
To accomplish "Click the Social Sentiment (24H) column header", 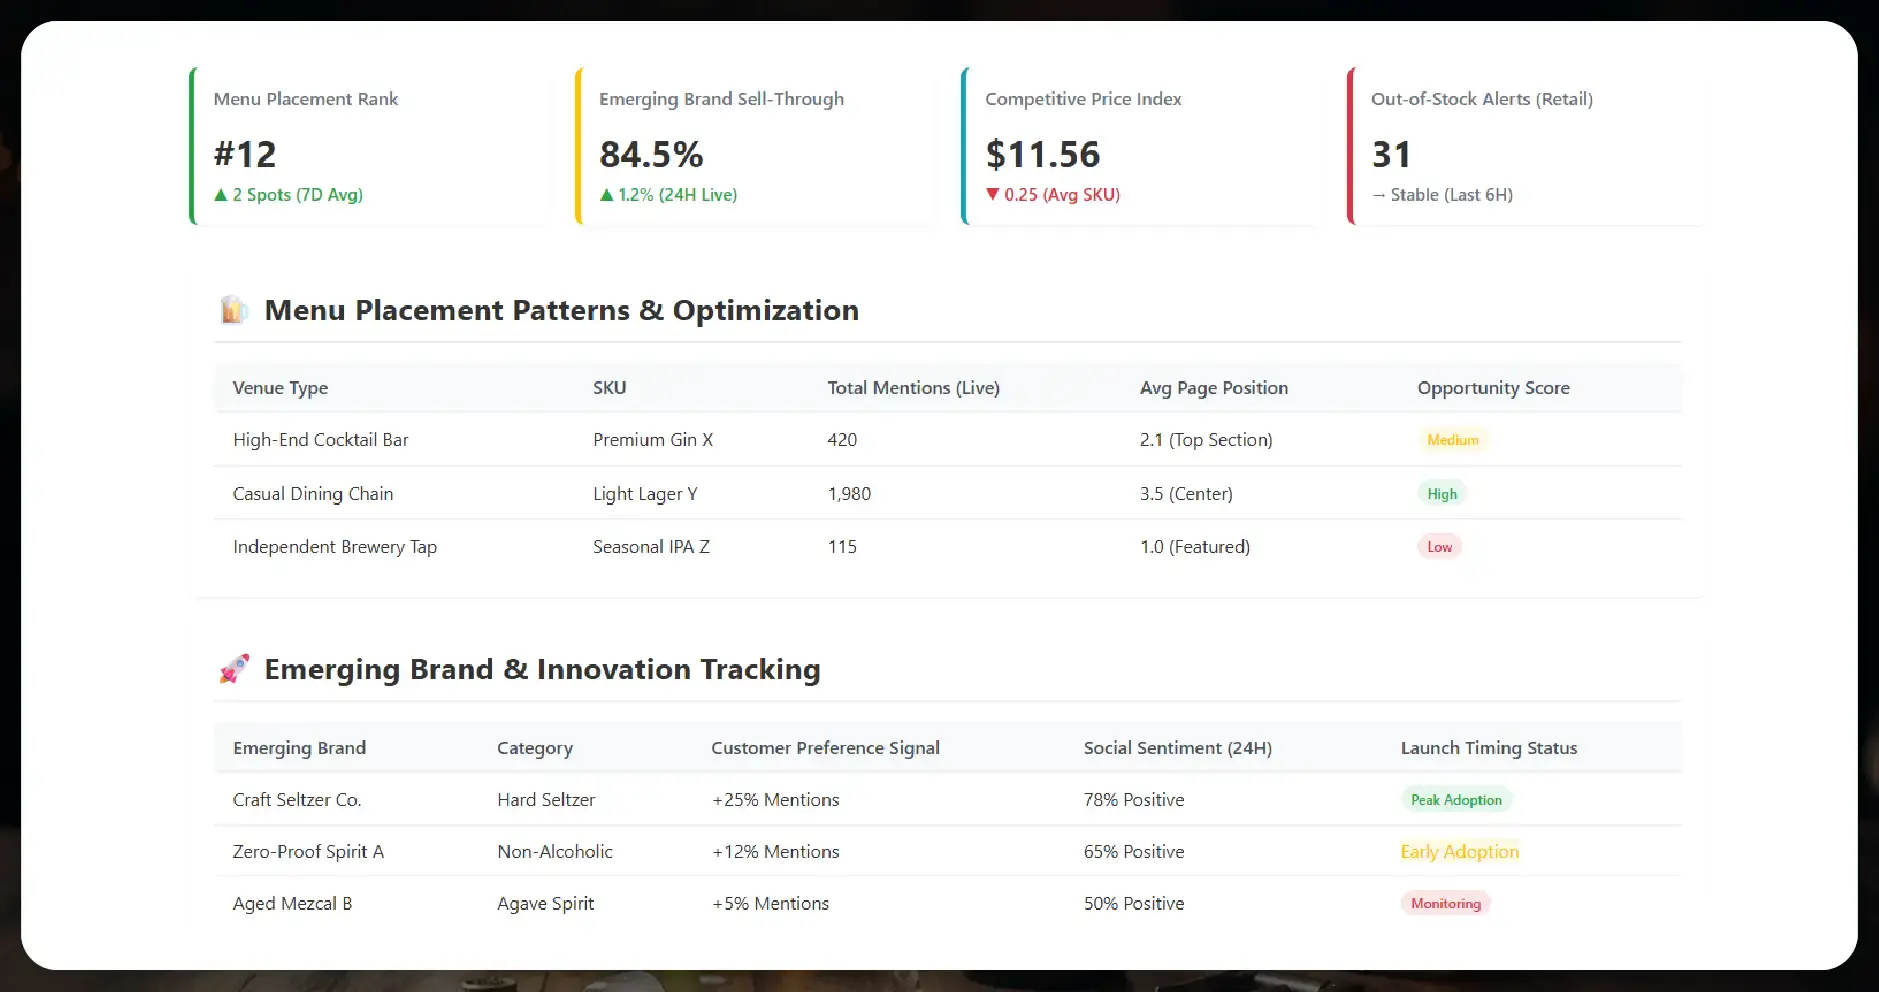I will coord(1177,748).
